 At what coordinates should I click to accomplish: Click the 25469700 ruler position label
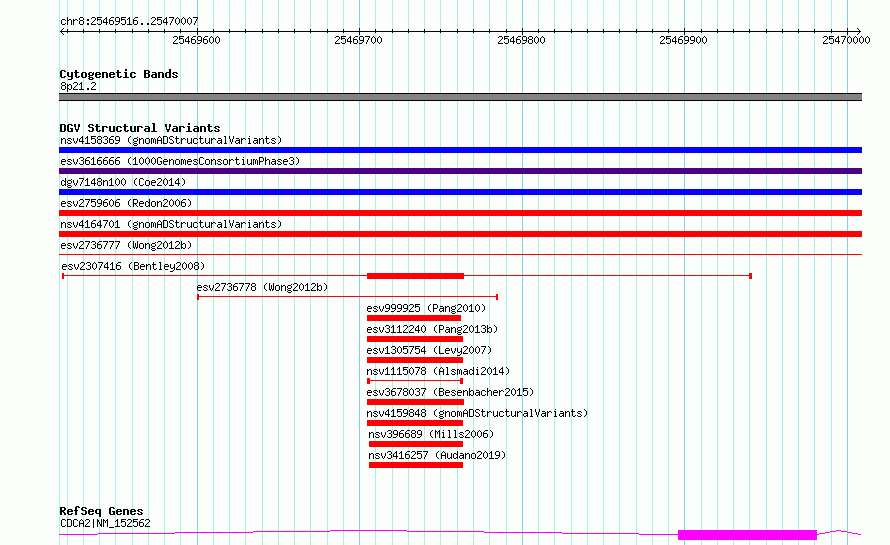pyautogui.click(x=358, y=40)
